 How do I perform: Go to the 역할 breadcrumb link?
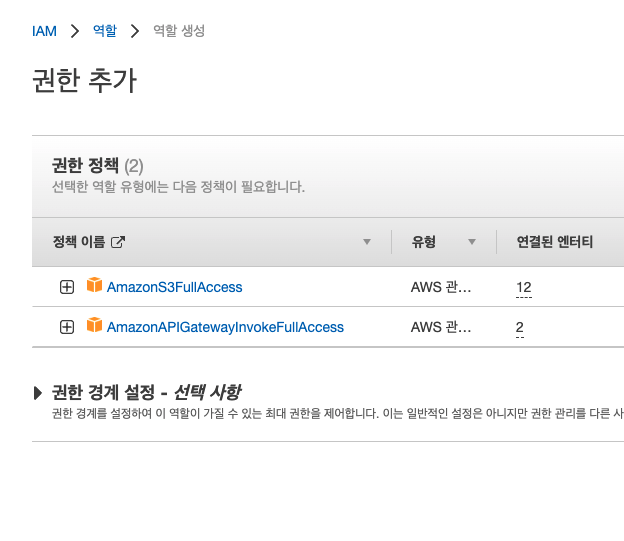pos(105,31)
